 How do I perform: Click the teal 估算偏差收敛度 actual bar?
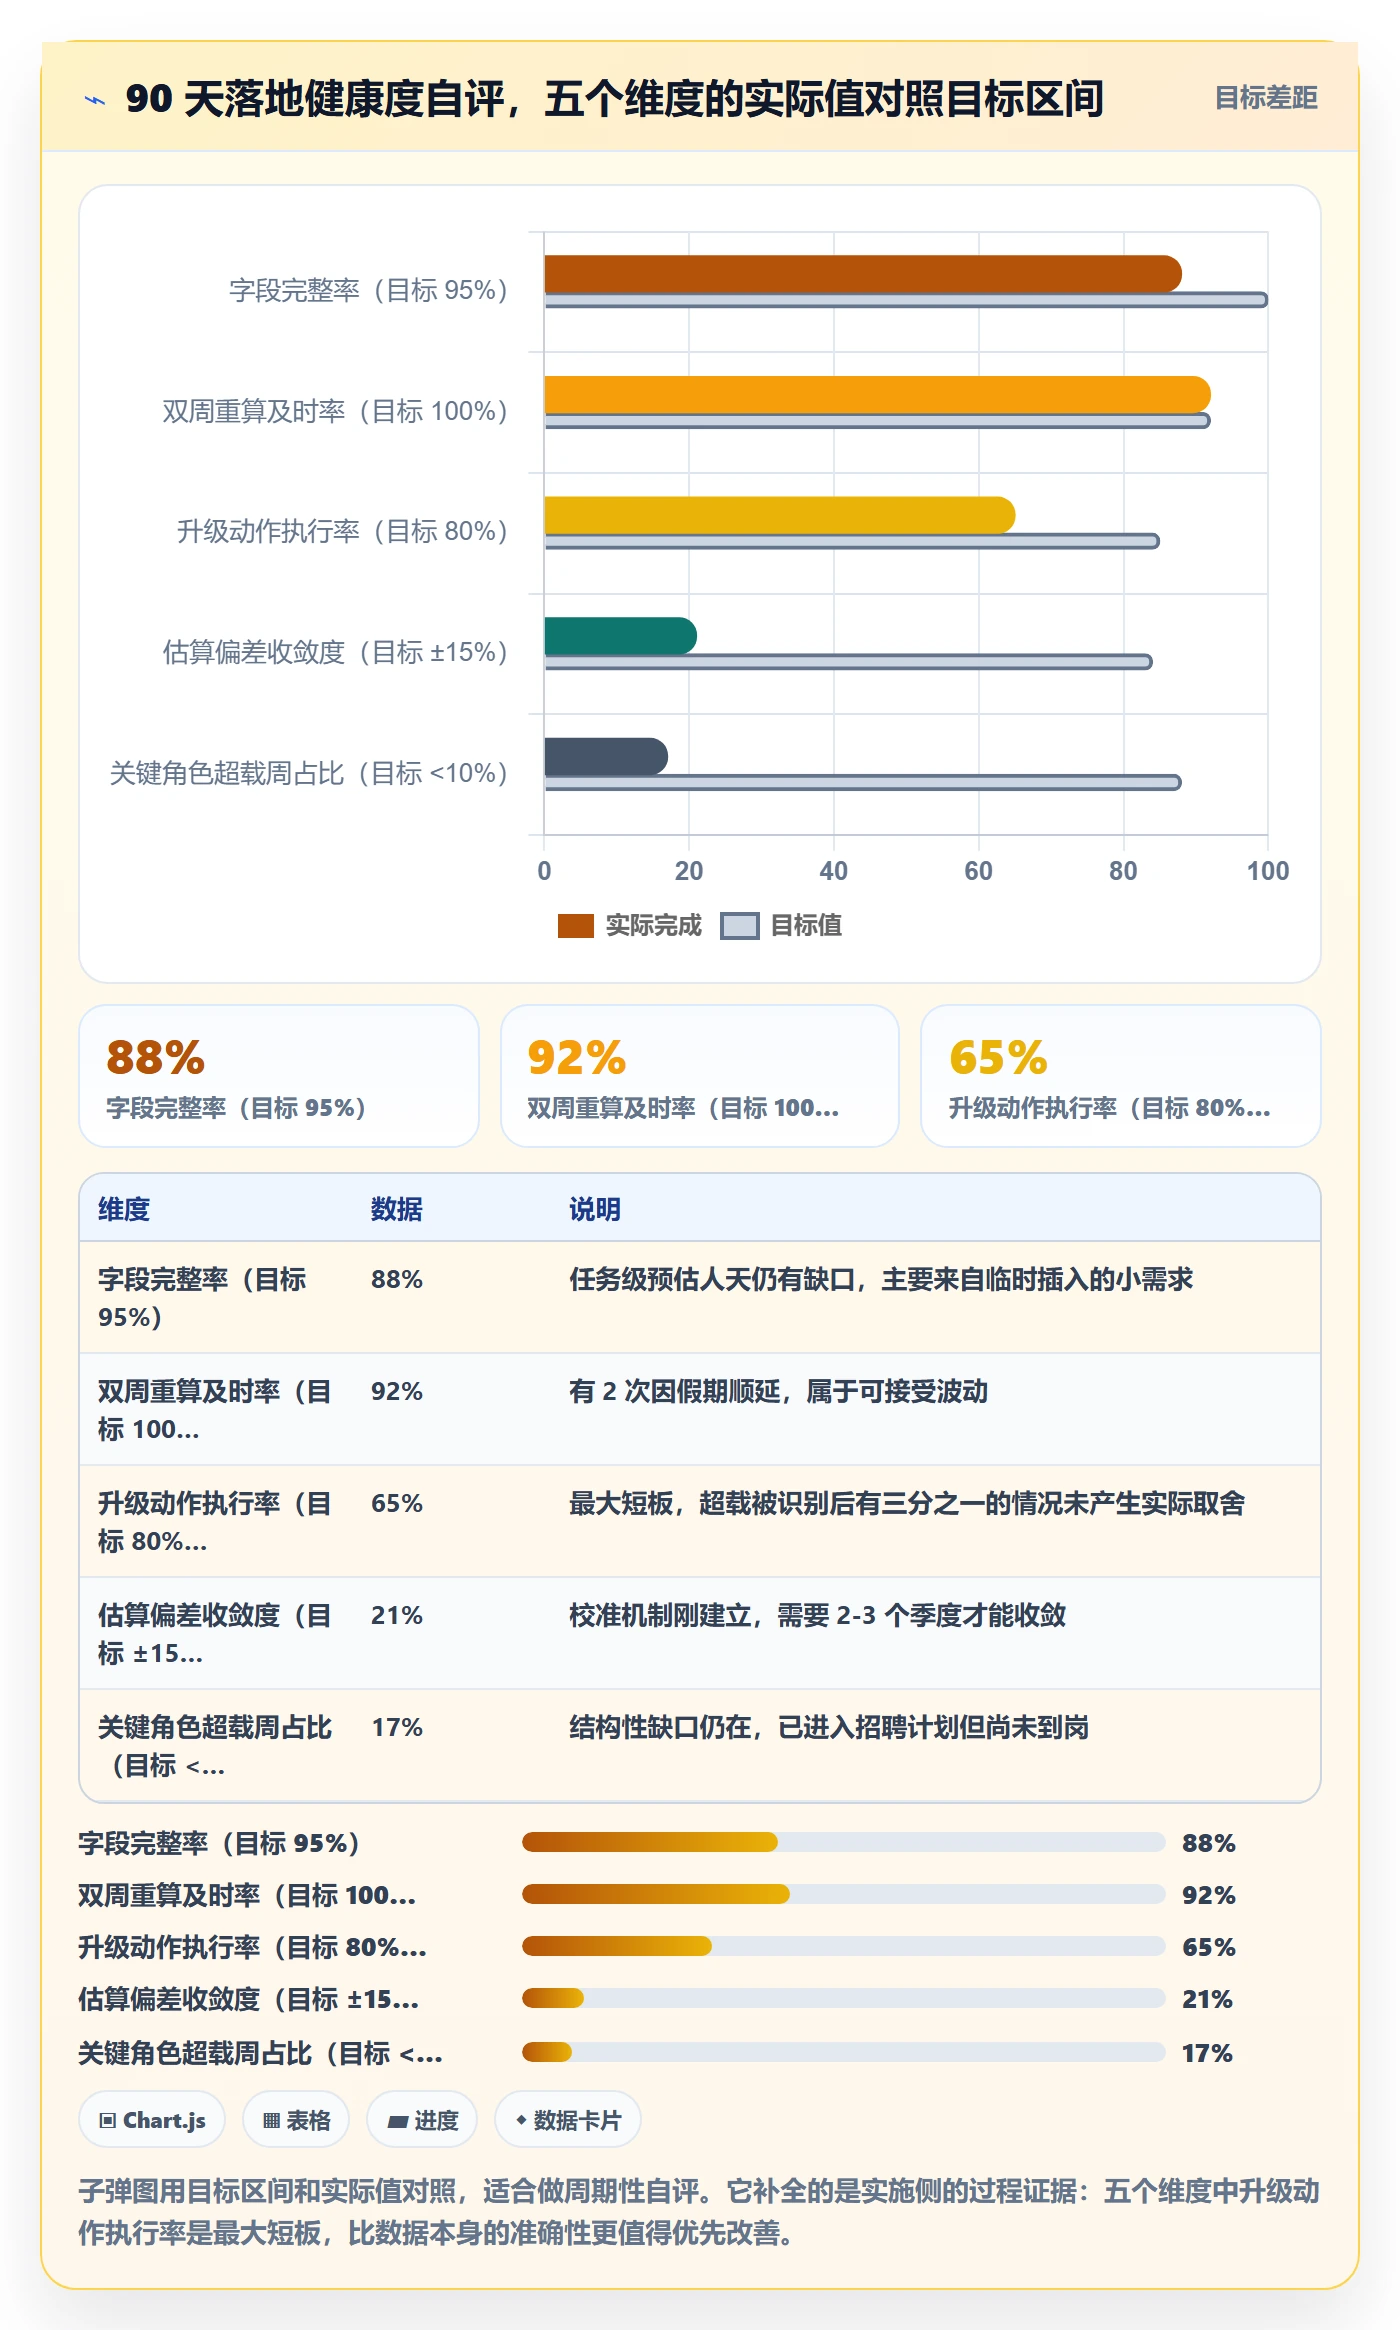click(620, 636)
